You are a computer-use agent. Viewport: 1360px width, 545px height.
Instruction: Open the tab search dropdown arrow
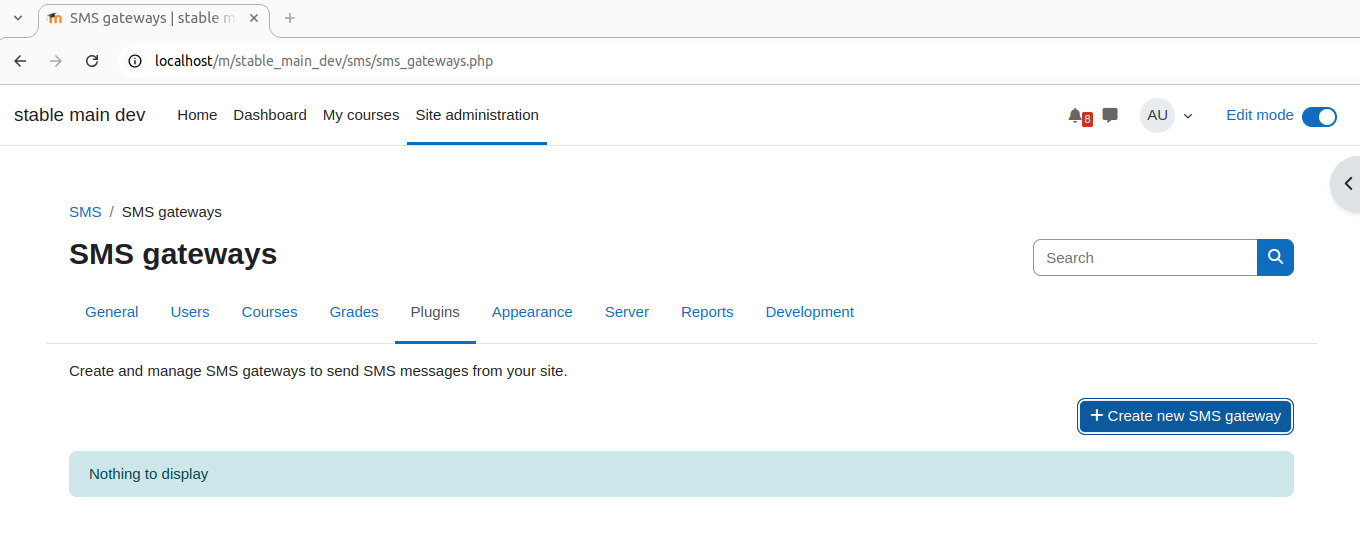(17, 18)
